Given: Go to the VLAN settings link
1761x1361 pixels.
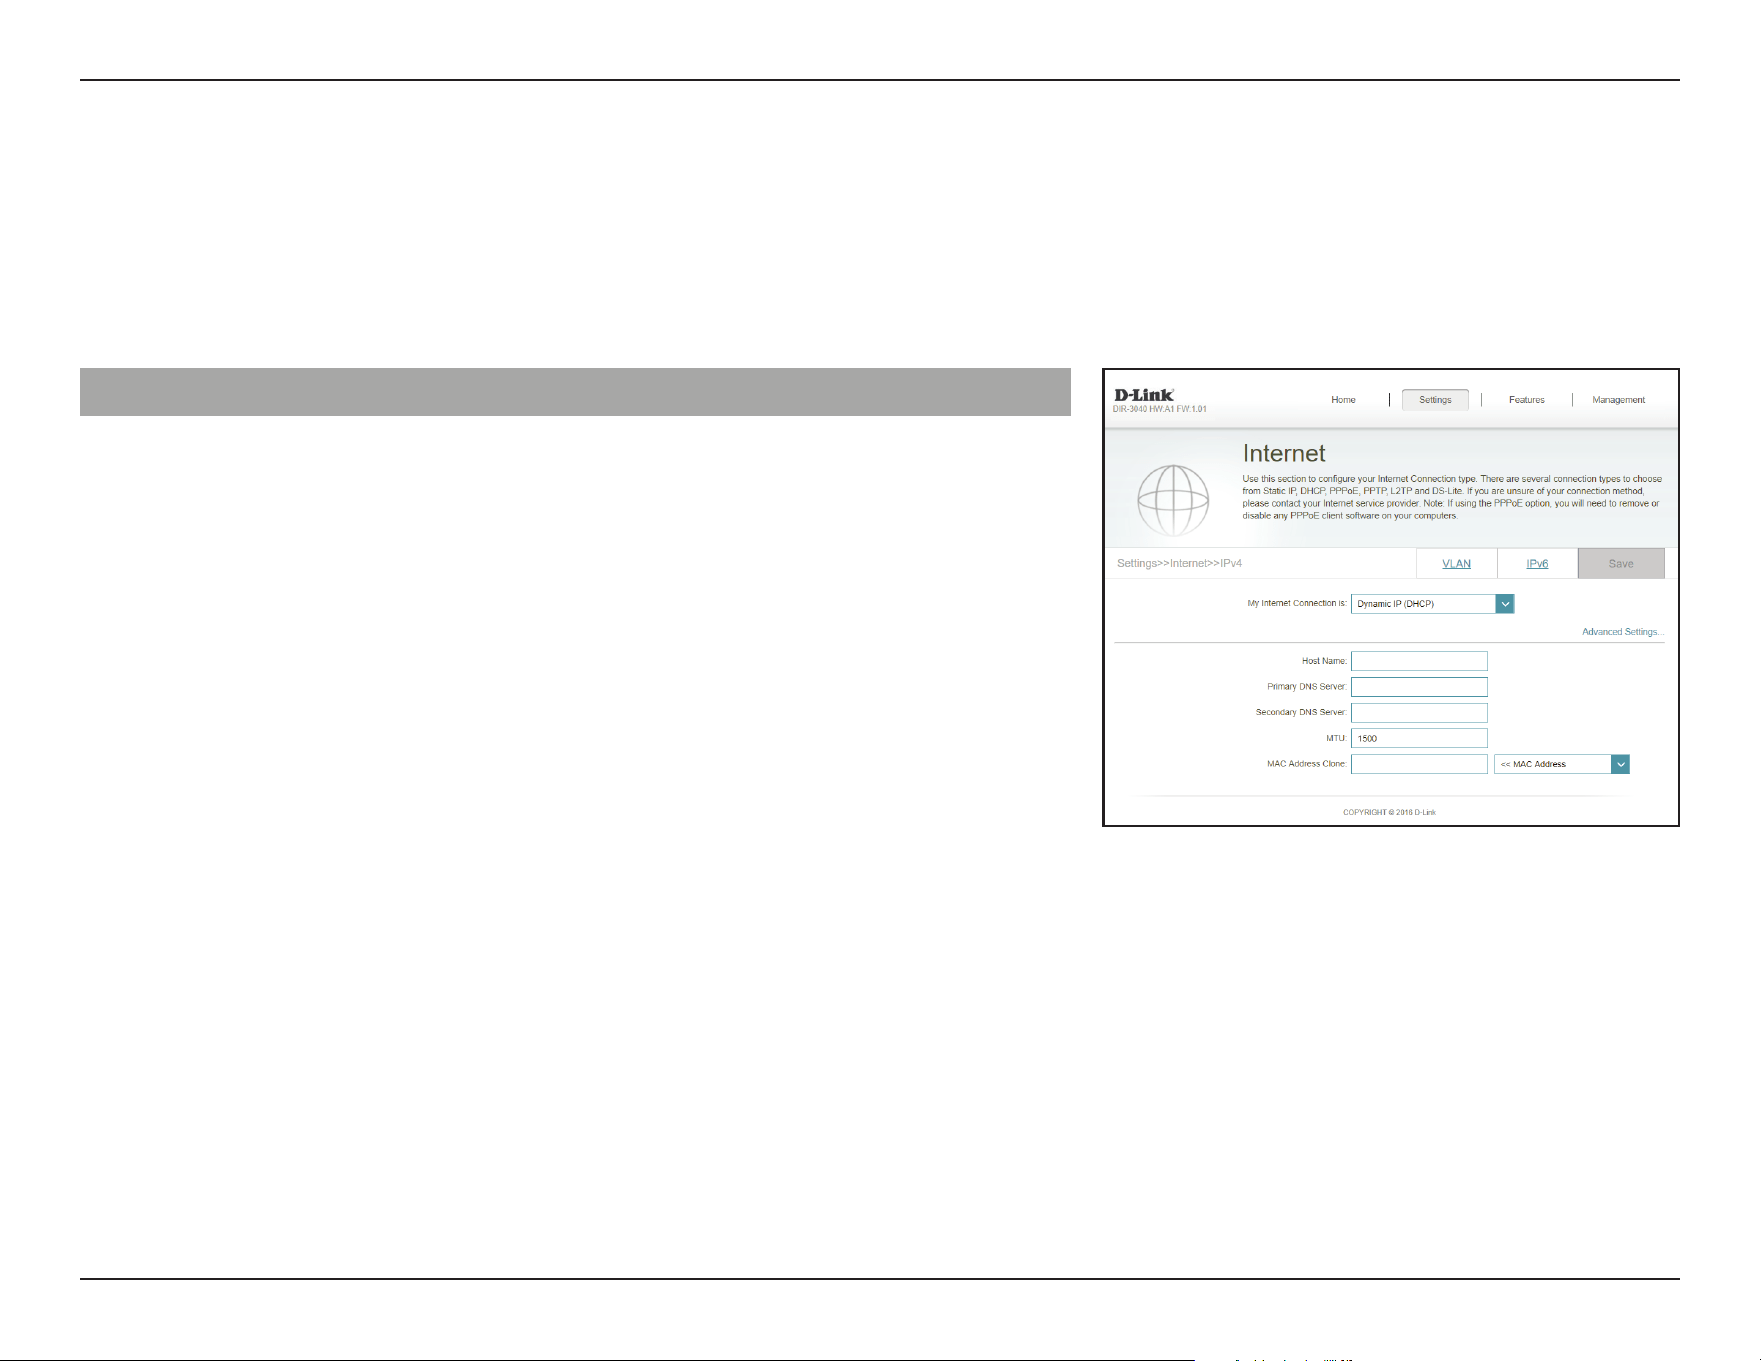Looking at the screenshot, I should [1456, 564].
